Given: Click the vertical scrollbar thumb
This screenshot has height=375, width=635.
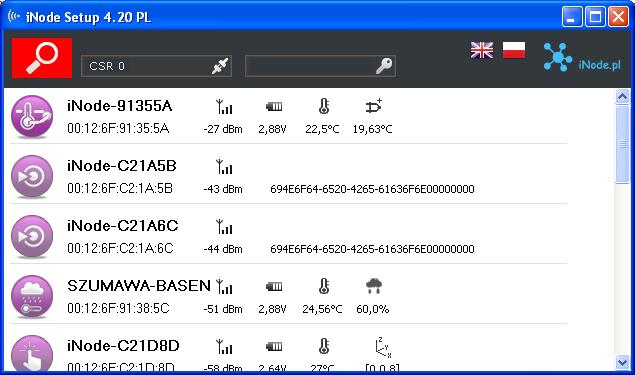Looking at the screenshot, I should (x=622, y=144).
